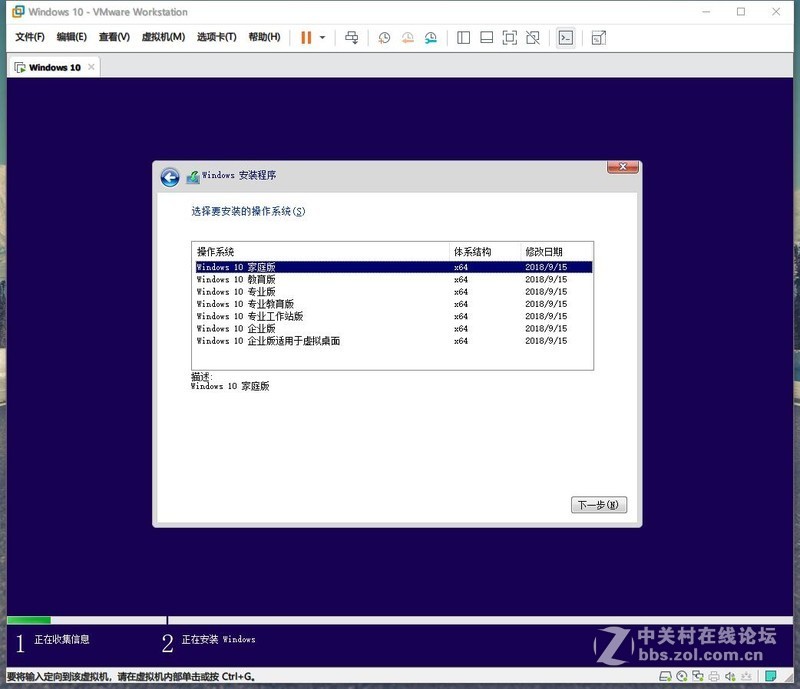Enter Unity mode using its toolbar icon
Screen dimensions: 800x689
[533, 37]
